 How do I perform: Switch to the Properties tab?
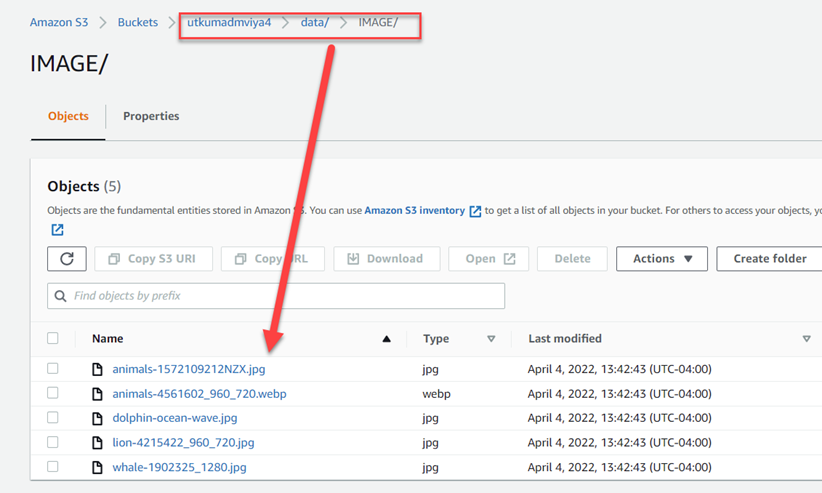151,116
